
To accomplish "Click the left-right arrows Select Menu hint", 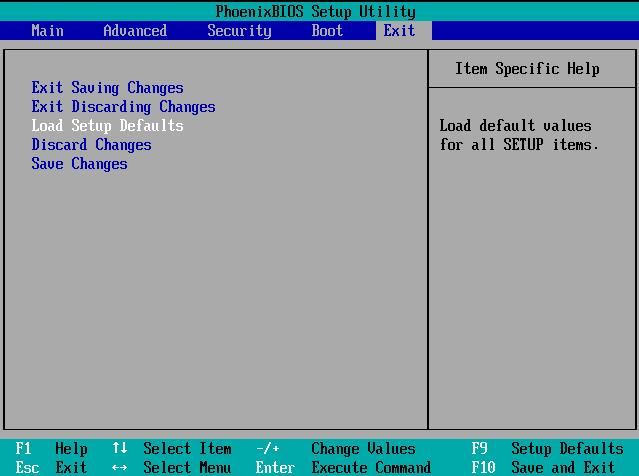I will (x=172, y=467).
